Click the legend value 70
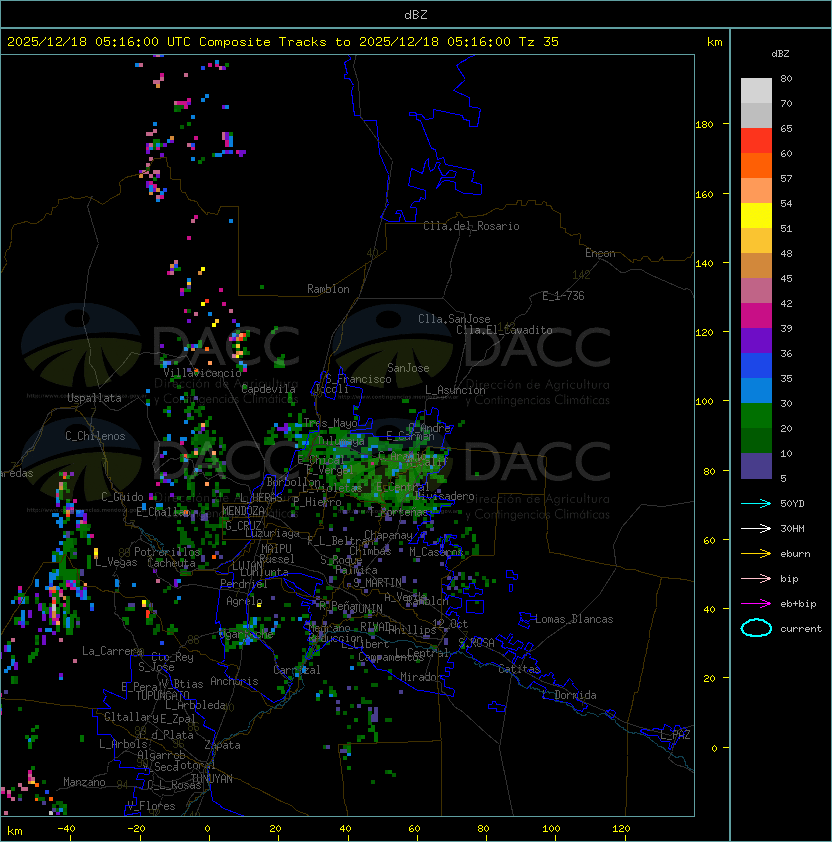This screenshot has height=842, width=832. click(786, 103)
